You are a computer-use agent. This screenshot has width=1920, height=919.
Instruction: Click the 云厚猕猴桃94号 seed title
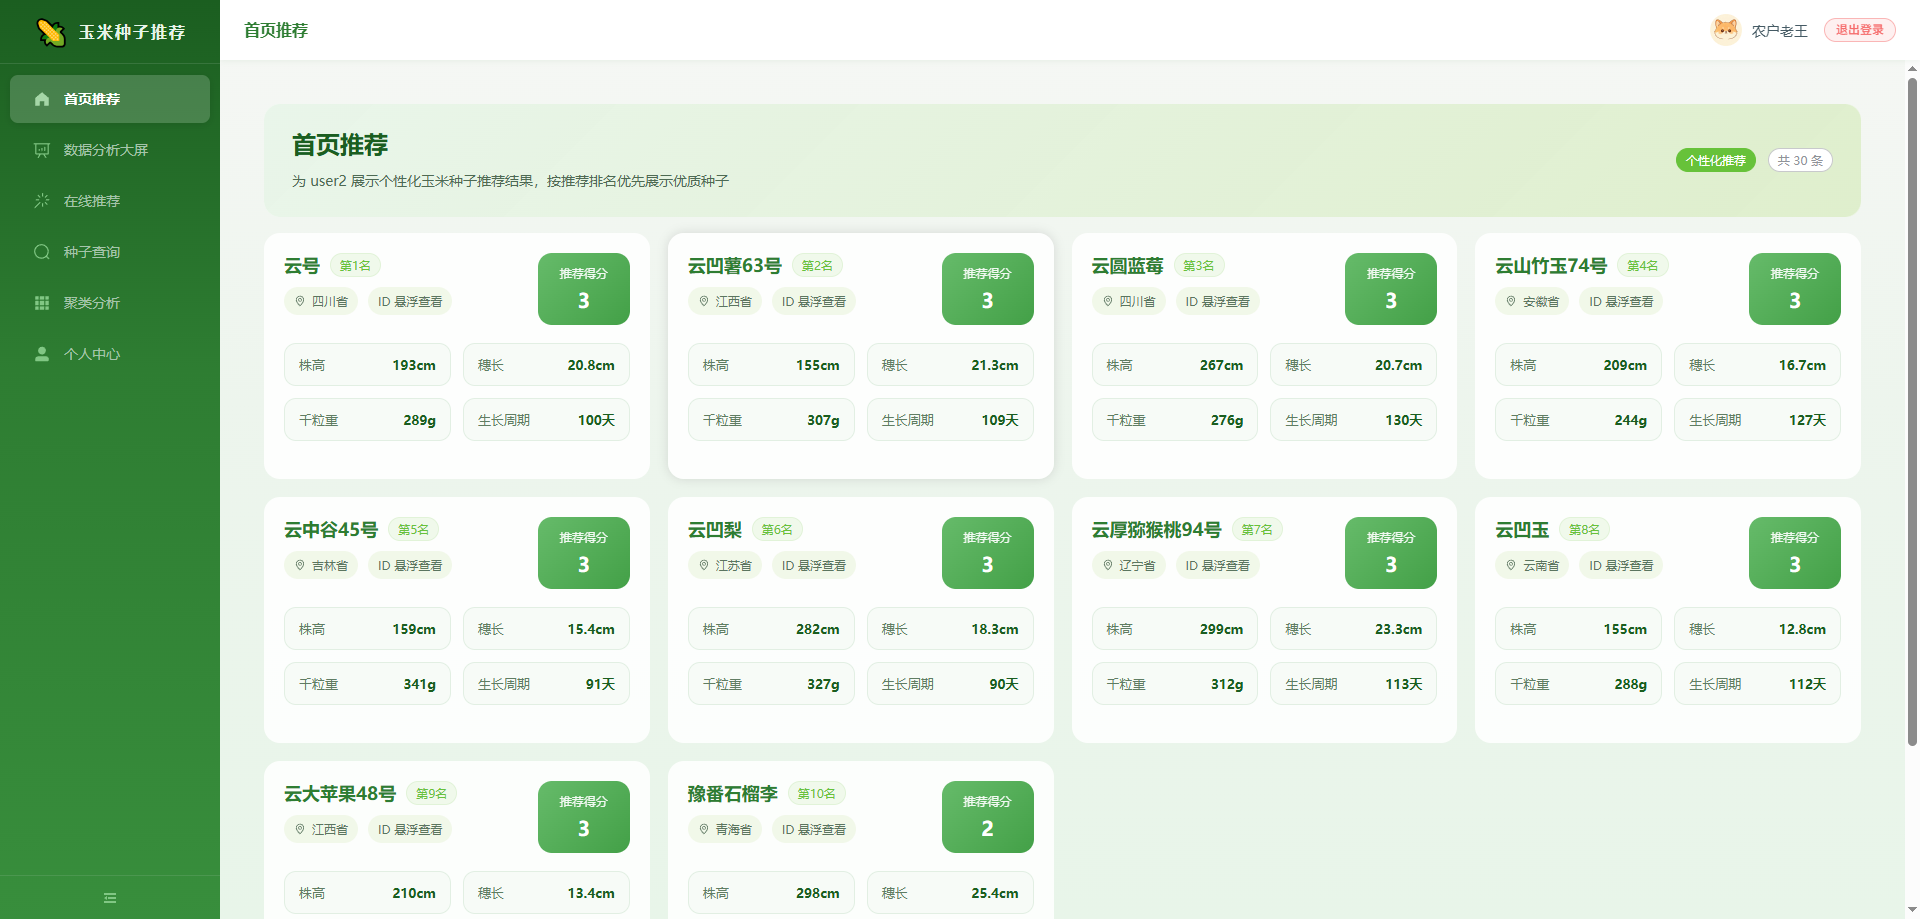pos(1157,530)
